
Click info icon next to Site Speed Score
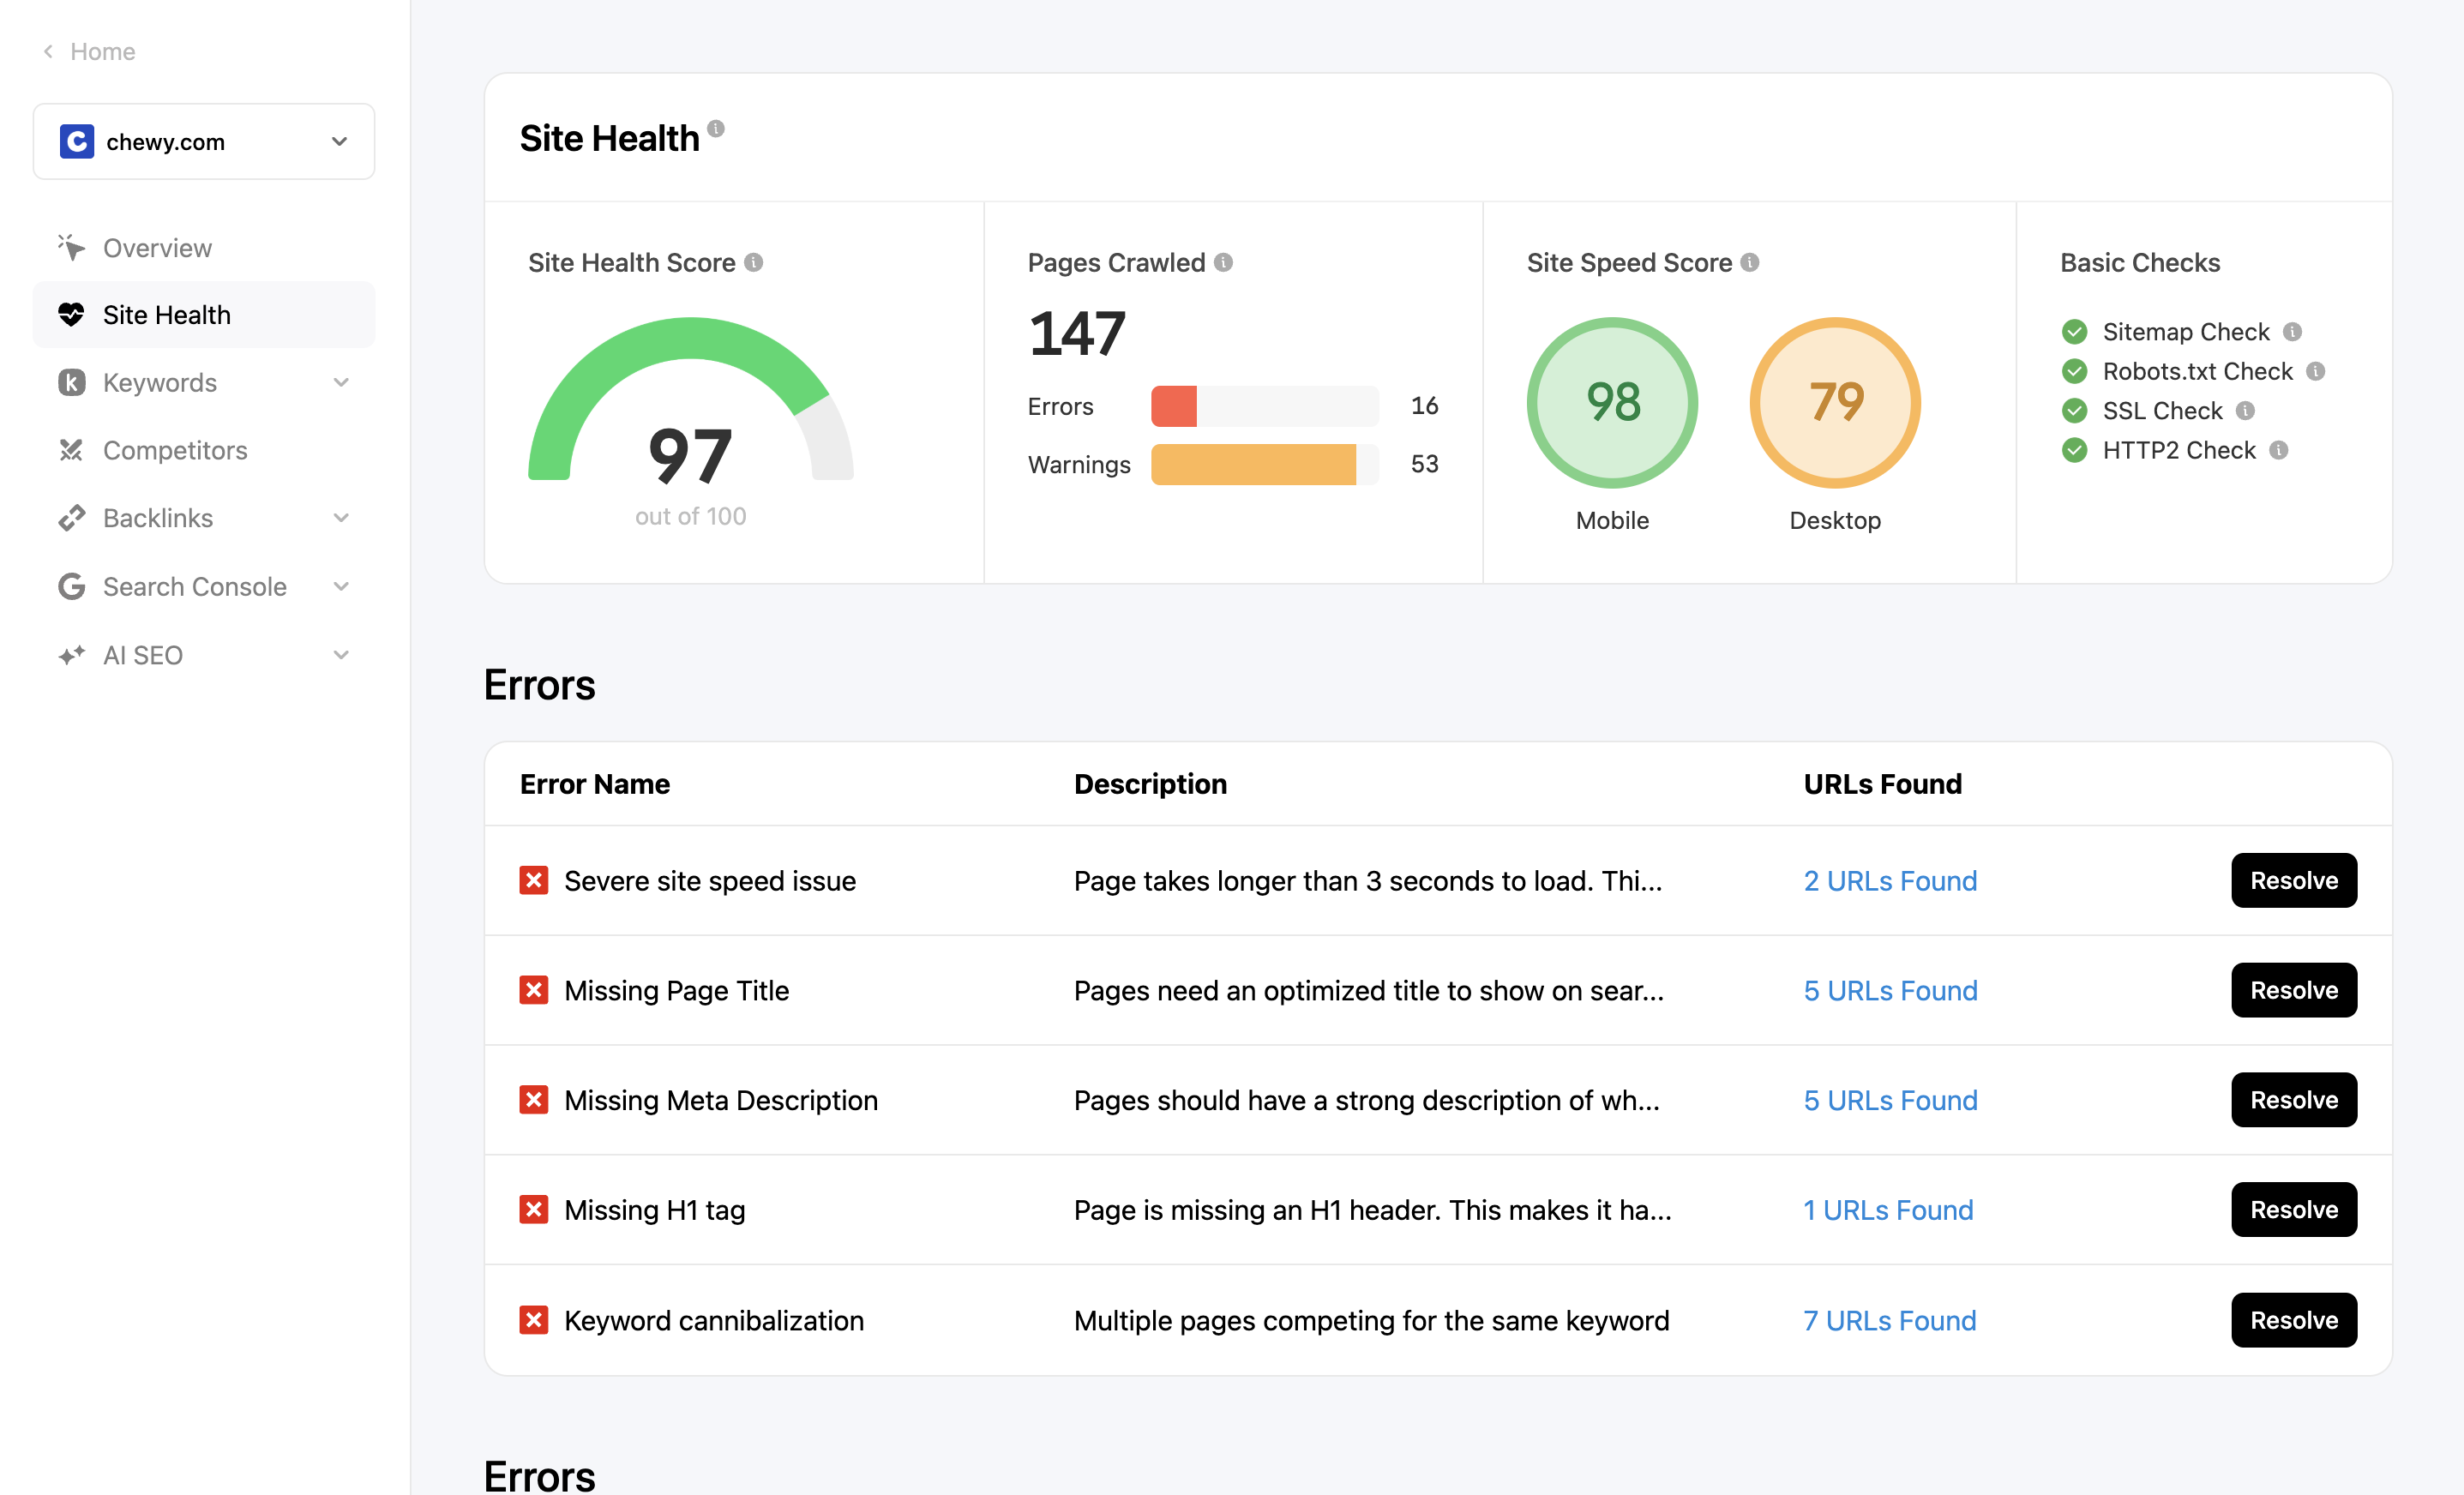(1749, 262)
